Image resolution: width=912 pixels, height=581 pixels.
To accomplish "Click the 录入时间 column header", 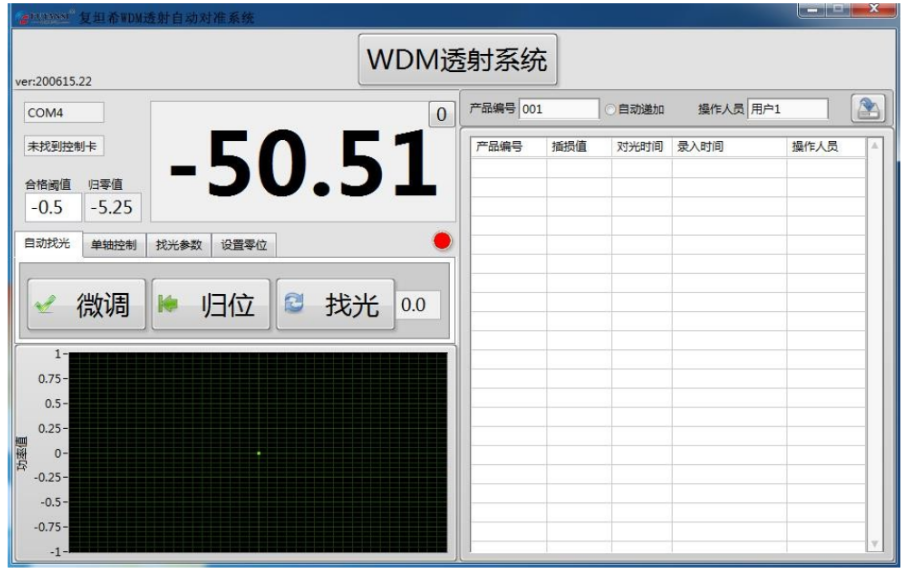I will [729, 147].
